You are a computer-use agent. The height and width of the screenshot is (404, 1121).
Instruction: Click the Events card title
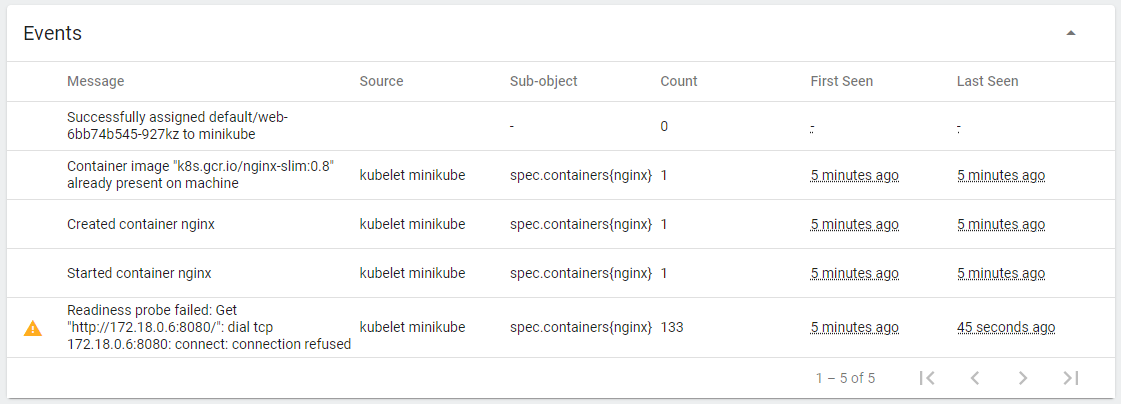[52, 33]
